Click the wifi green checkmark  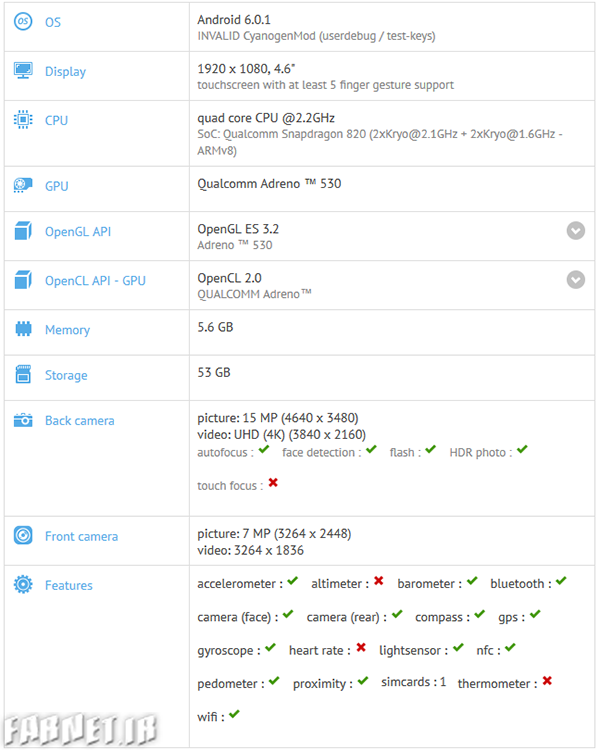point(234,715)
